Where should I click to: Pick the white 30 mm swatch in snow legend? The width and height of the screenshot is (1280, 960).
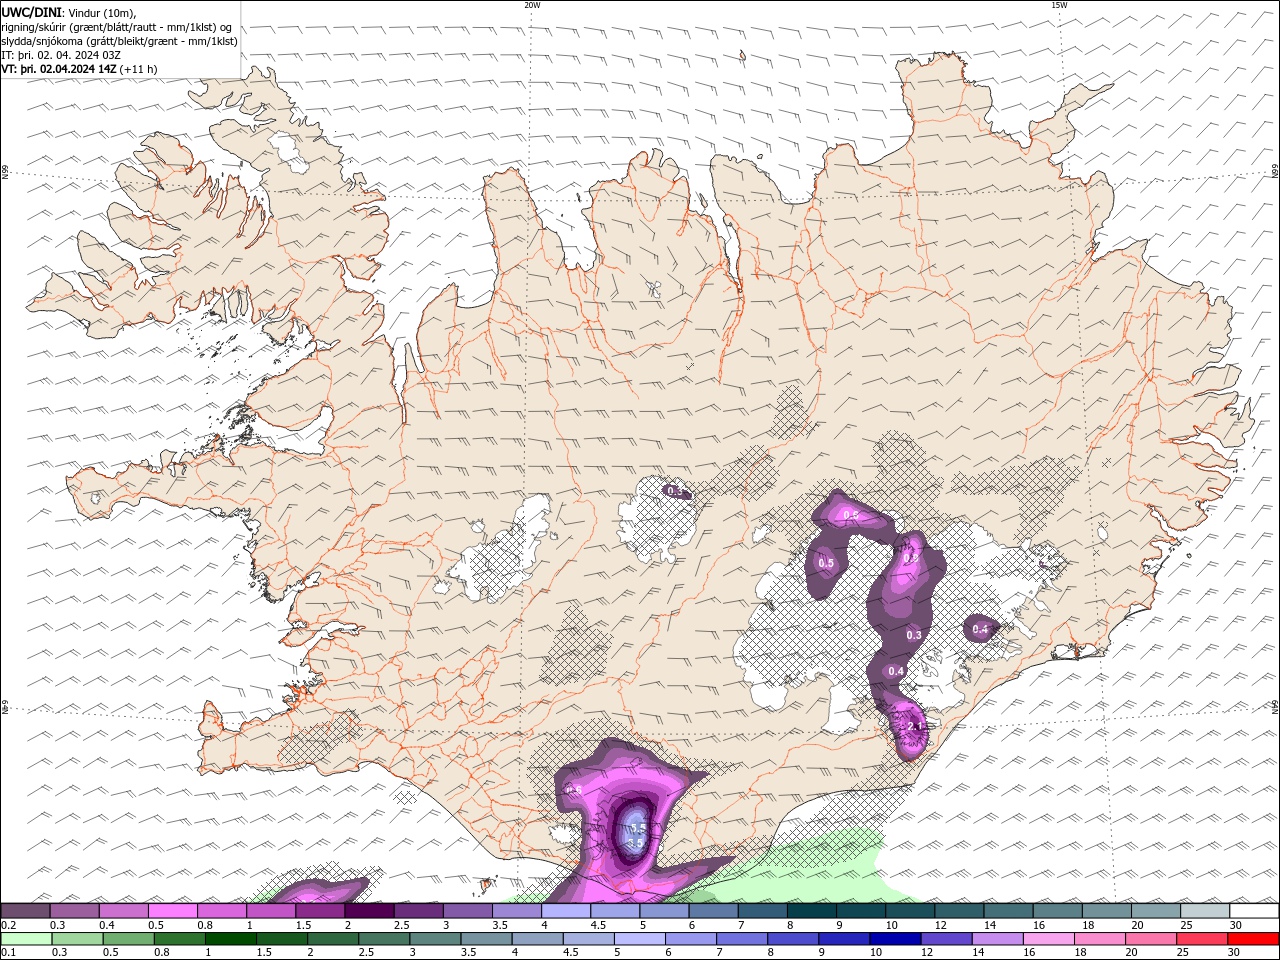click(1254, 910)
